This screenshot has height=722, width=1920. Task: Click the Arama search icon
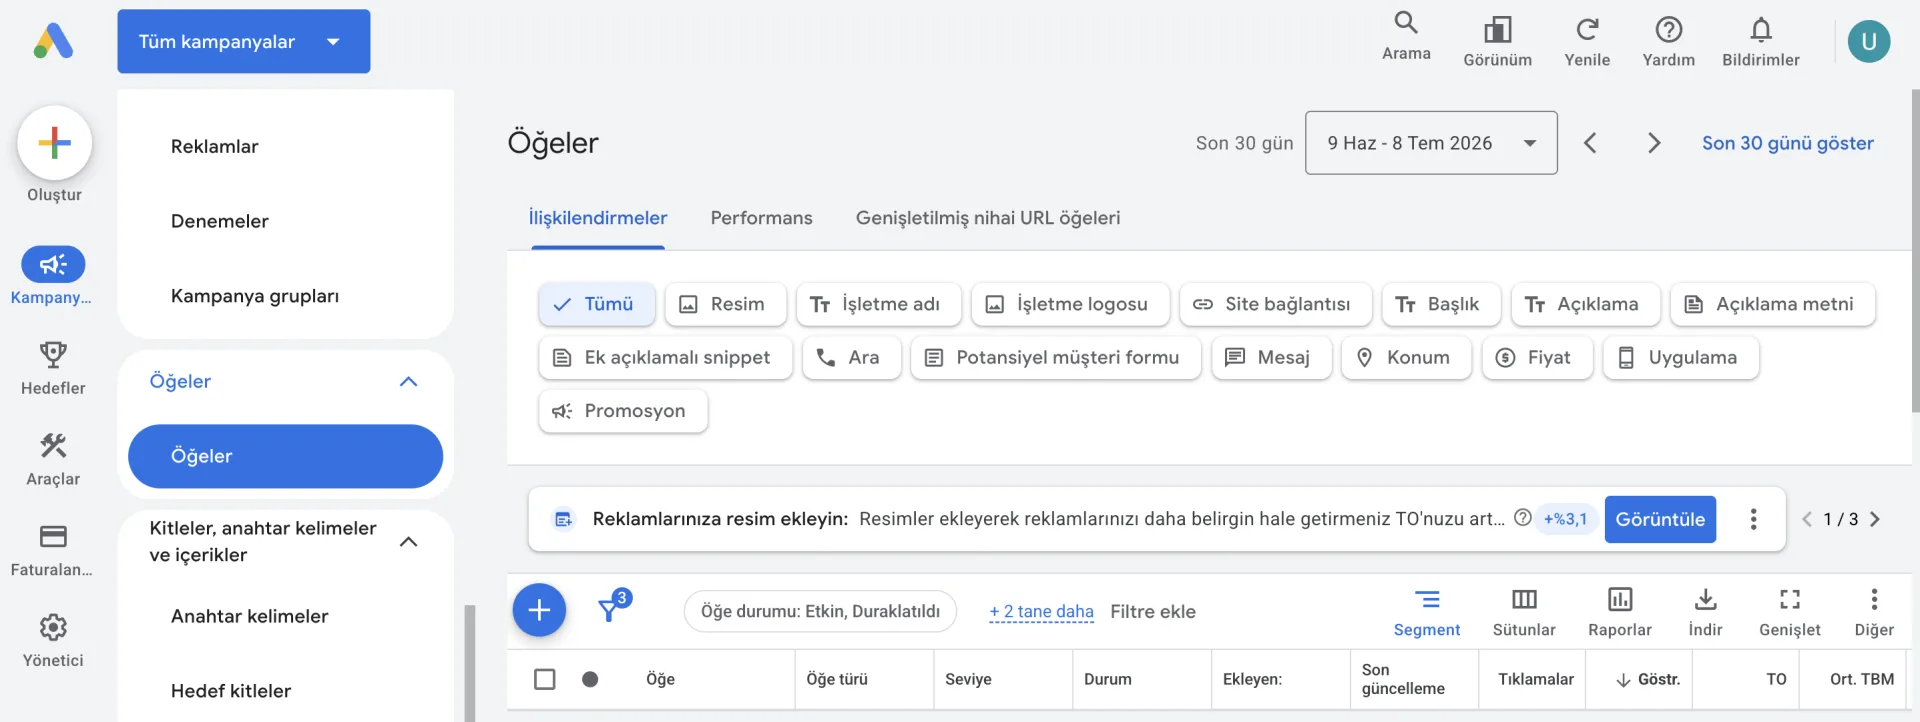pos(1406,22)
